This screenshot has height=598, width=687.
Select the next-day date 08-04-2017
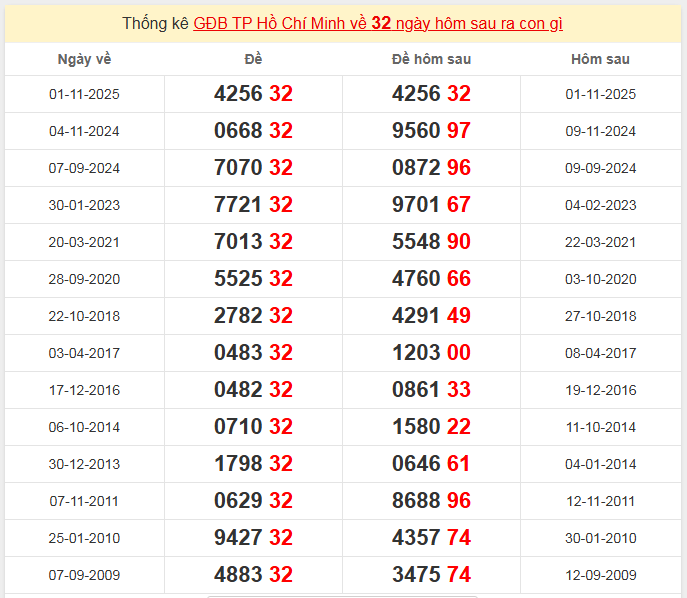(600, 353)
